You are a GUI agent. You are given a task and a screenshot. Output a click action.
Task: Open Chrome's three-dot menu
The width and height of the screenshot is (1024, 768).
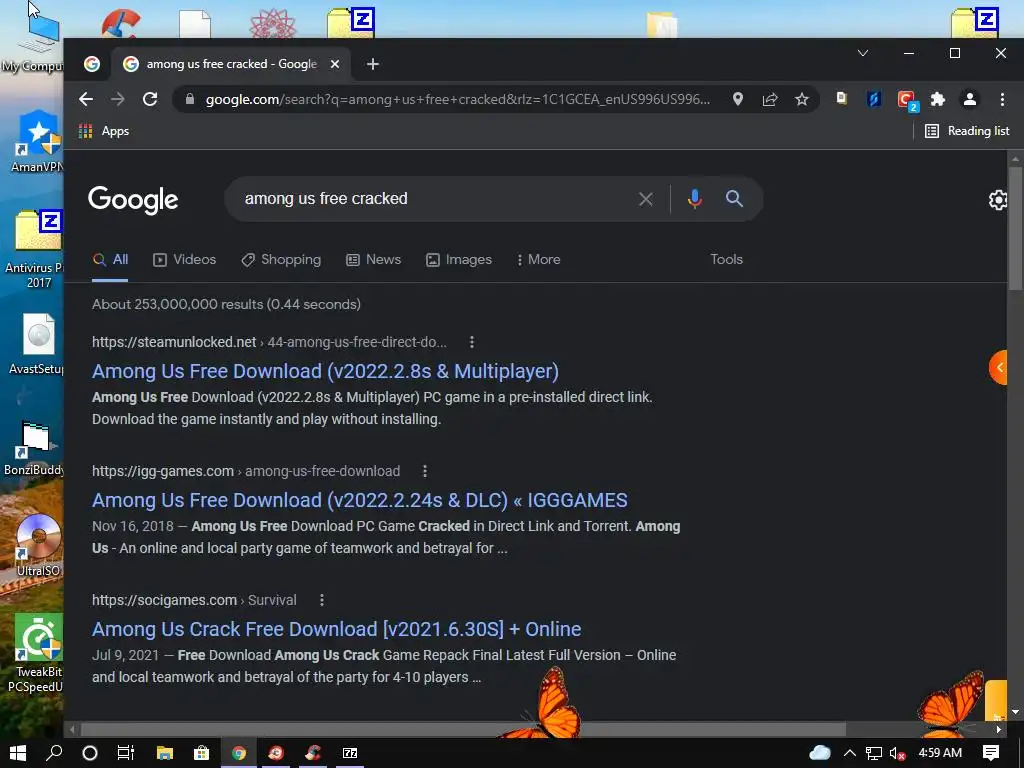click(1002, 99)
